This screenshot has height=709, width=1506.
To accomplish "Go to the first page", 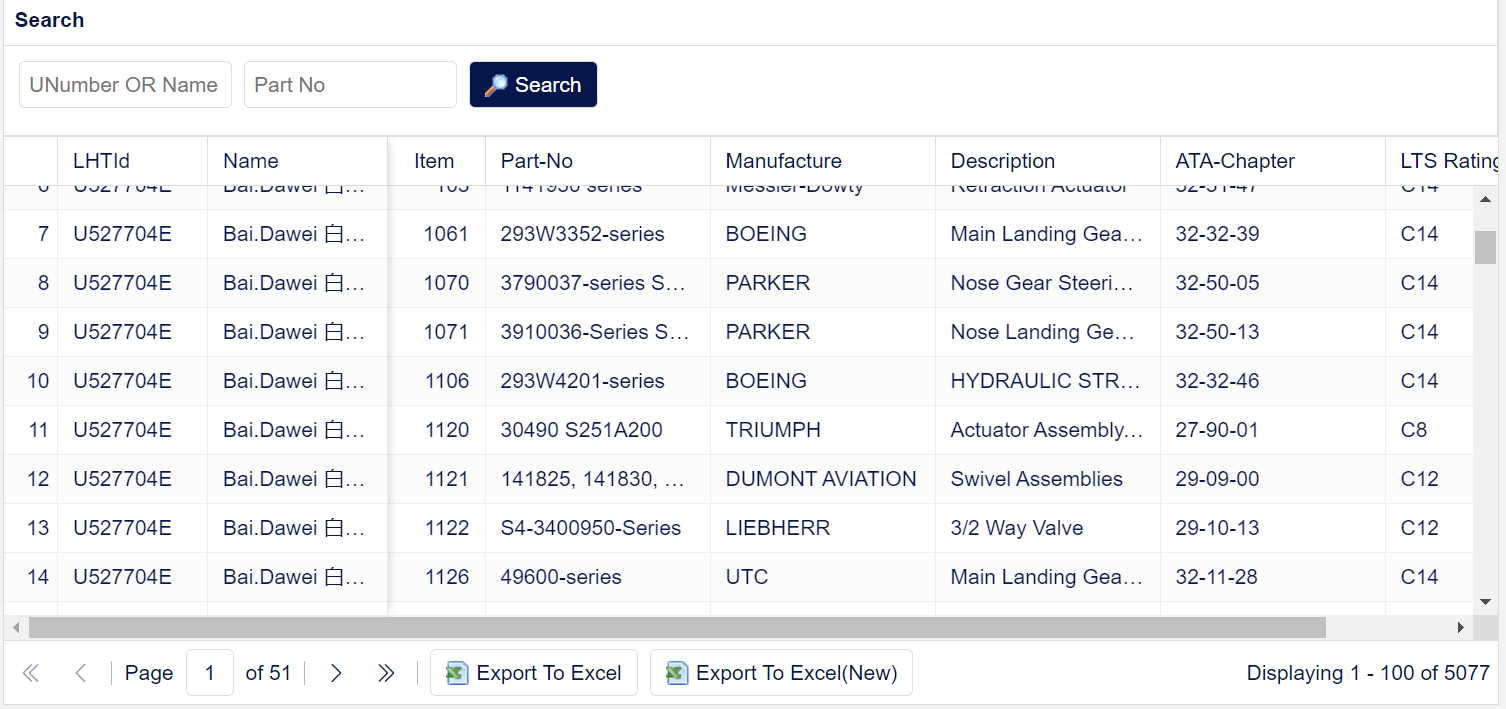I will 31,673.
